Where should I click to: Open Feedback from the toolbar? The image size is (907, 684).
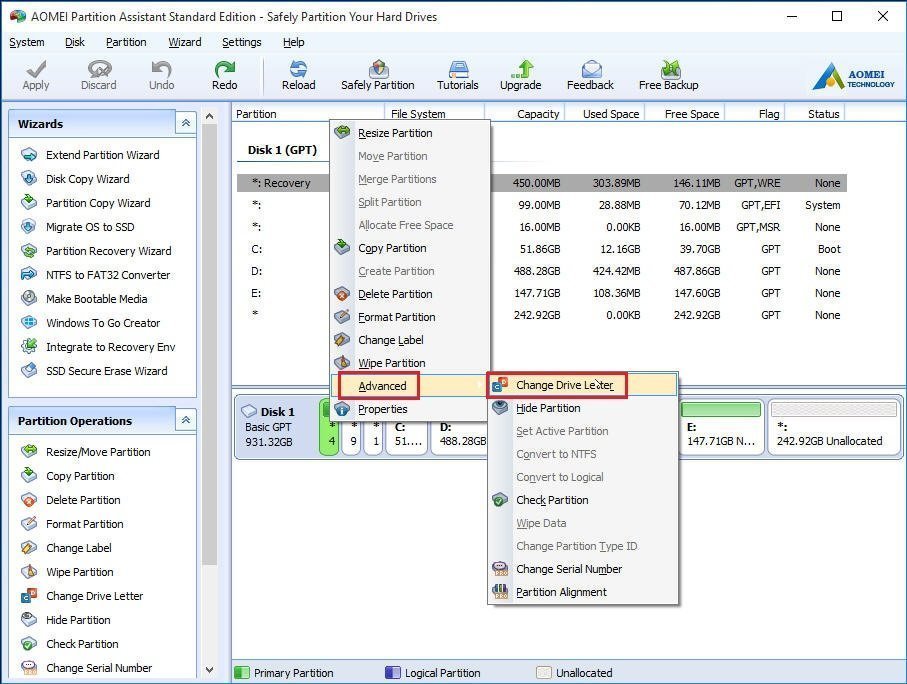click(590, 76)
